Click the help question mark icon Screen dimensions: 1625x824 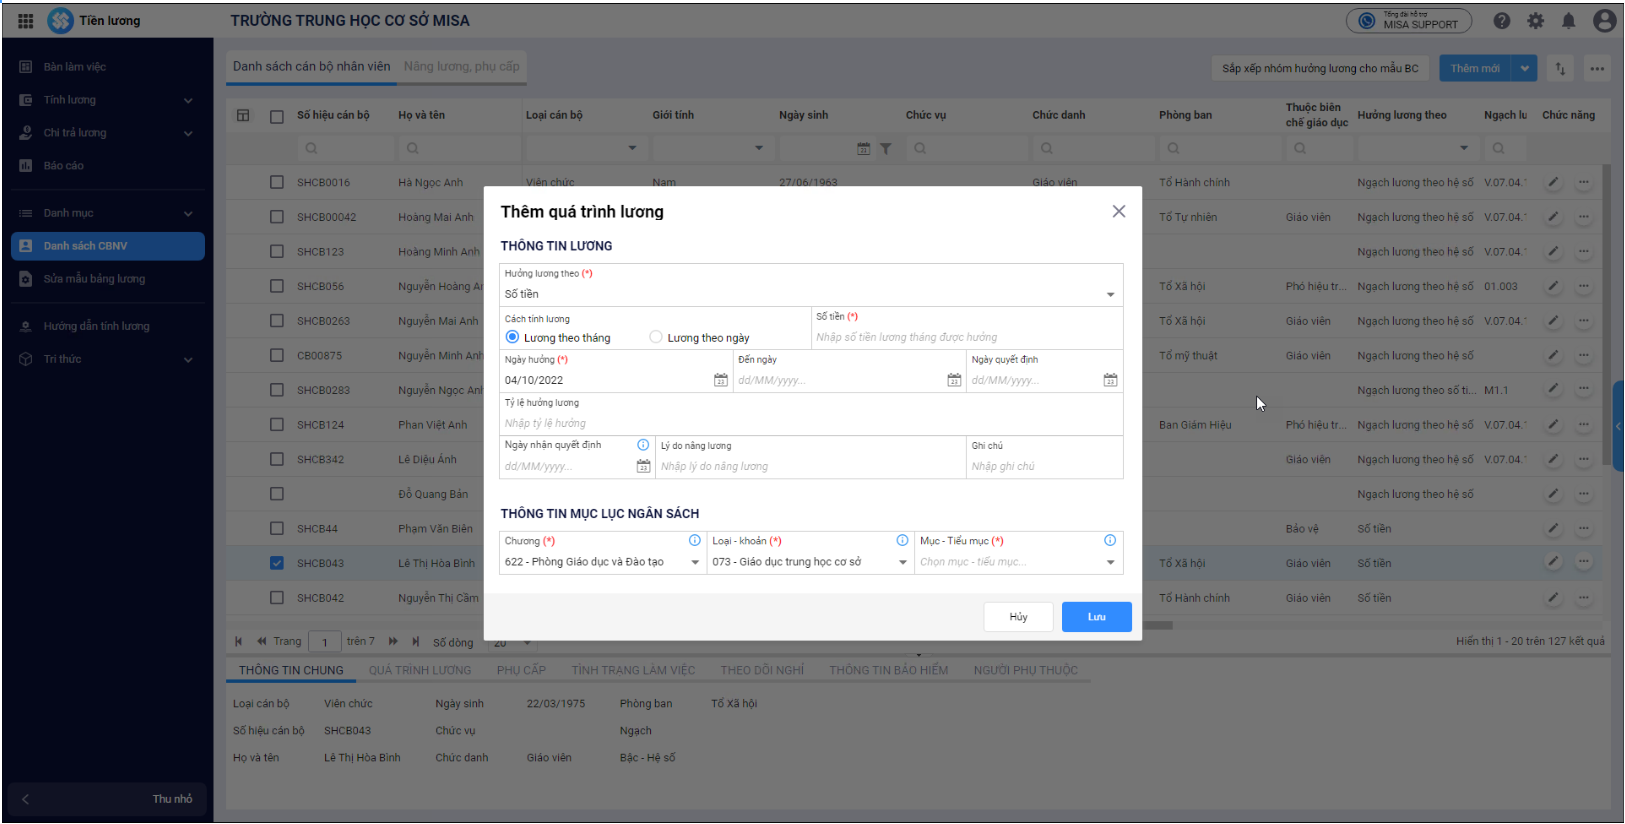pos(1502,21)
